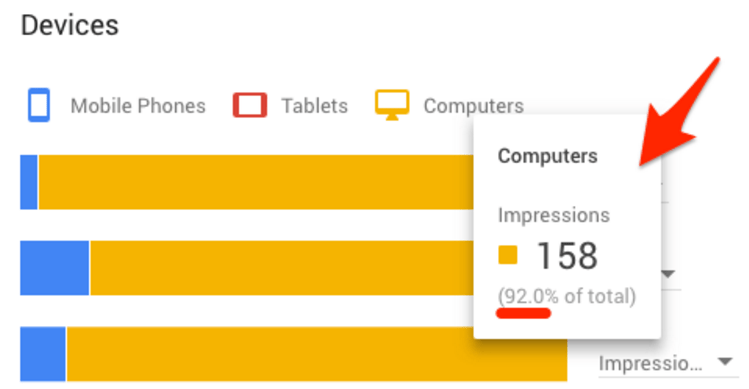Click the Devices card heading

[x=70, y=25]
